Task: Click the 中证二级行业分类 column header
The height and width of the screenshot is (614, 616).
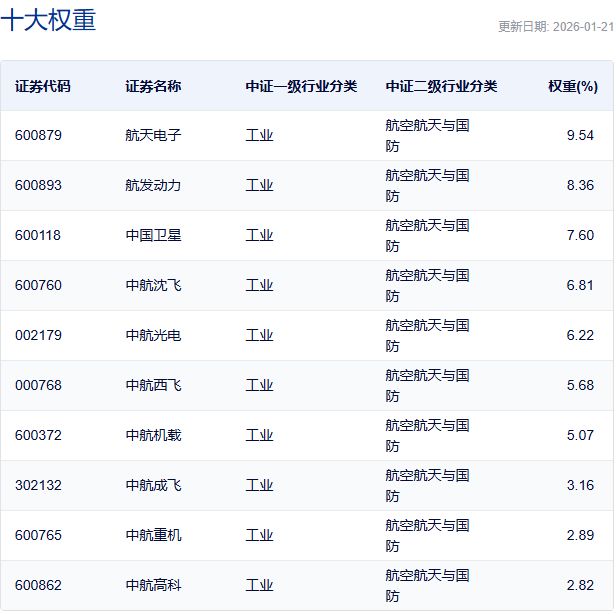Action: [442, 86]
